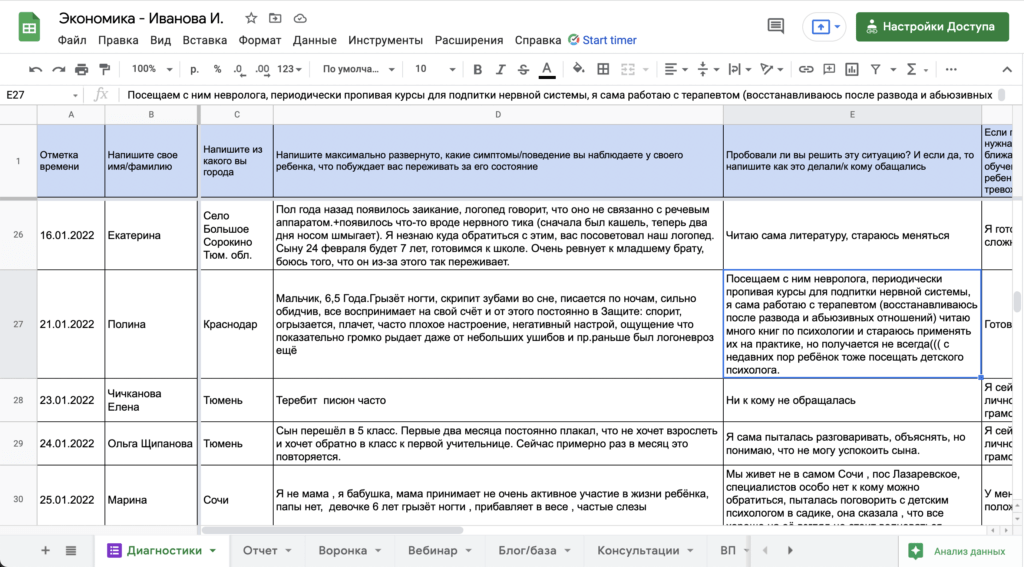
Task: Hide the menus with the collapse arrow
Action: tap(1006, 69)
